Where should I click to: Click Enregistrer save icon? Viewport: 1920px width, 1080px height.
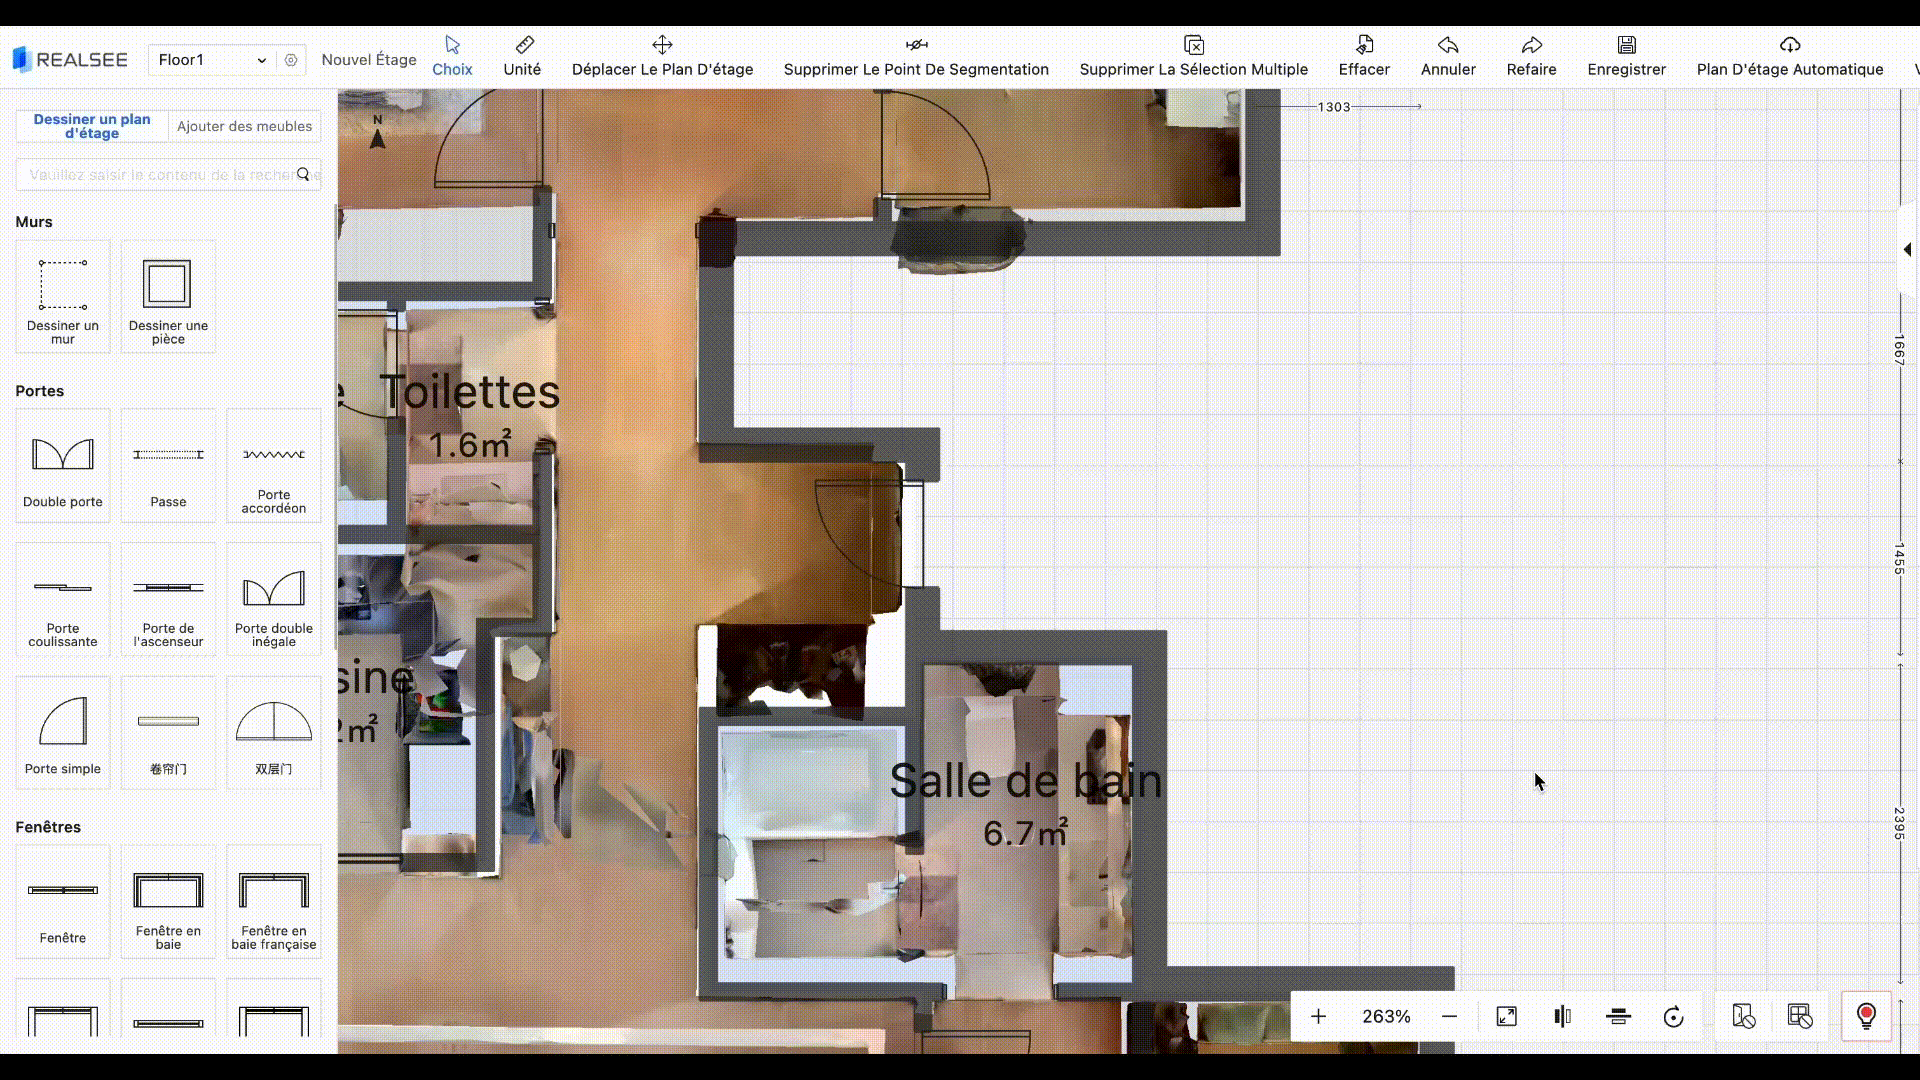point(1626,45)
